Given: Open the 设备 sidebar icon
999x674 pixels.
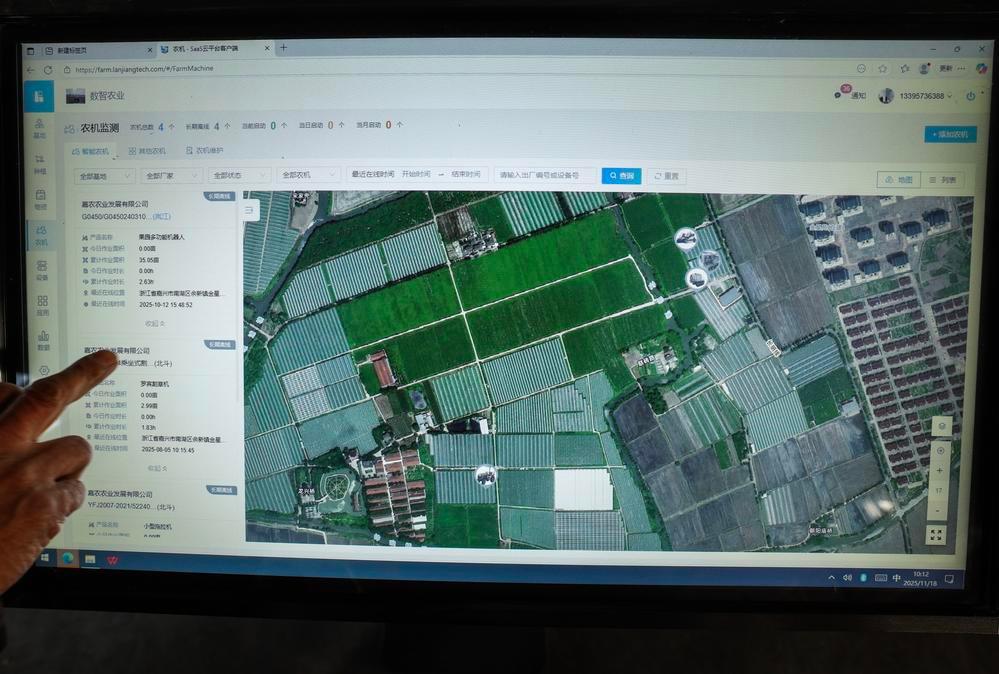Looking at the screenshot, I should 42,269.
